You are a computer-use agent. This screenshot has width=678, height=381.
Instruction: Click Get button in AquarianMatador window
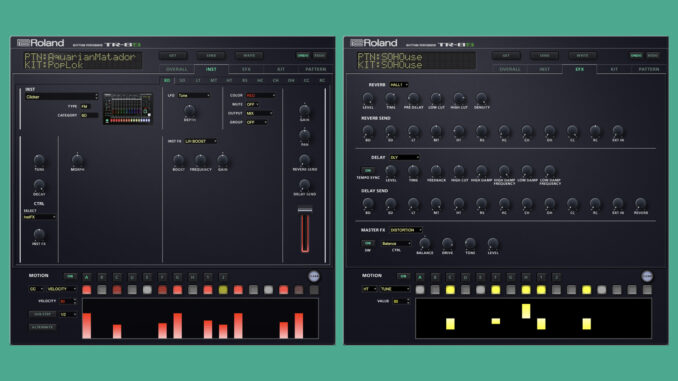173,56
